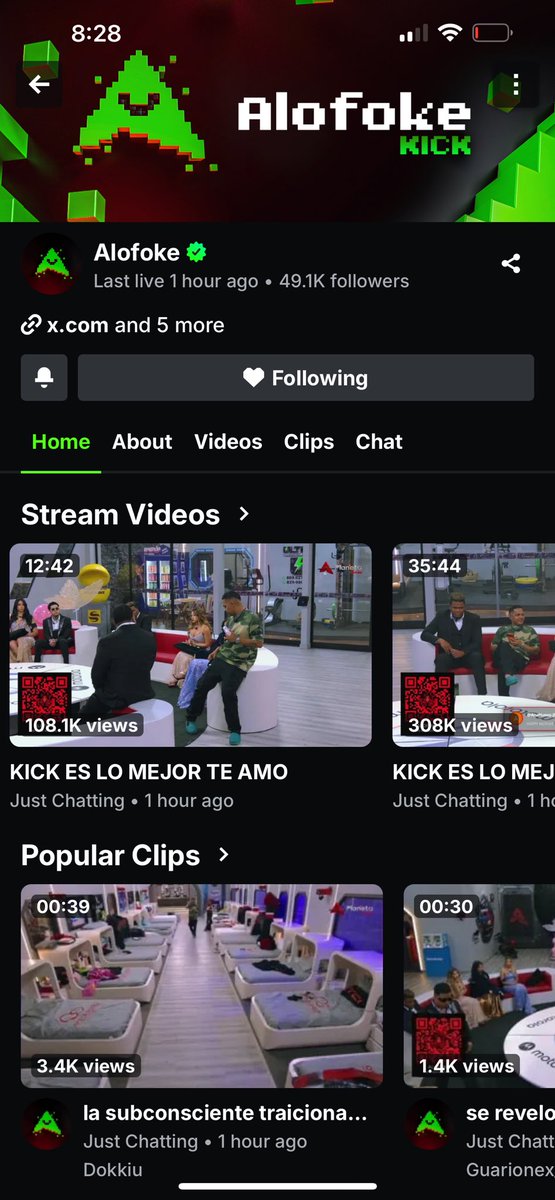
Task: Open the Popular Clips heading
Action: click(110, 856)
